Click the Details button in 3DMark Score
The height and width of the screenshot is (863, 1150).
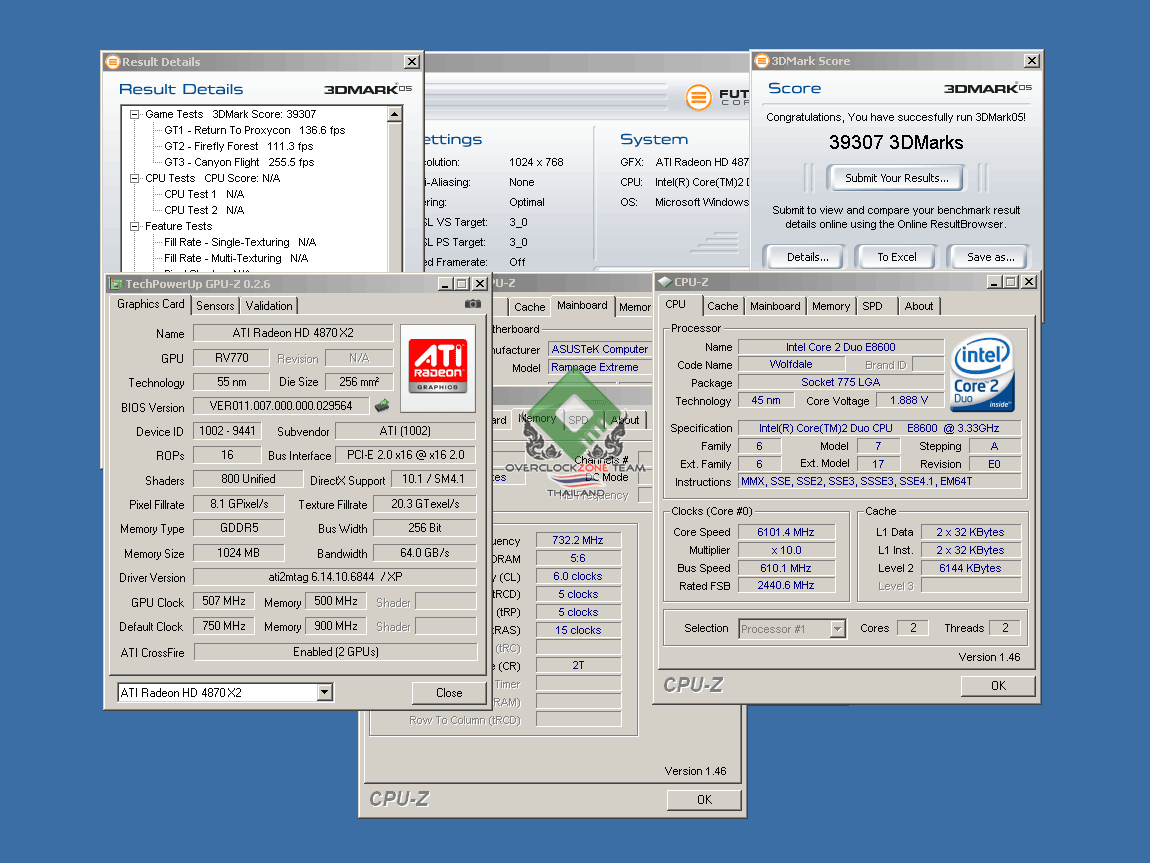pos(807,257)
